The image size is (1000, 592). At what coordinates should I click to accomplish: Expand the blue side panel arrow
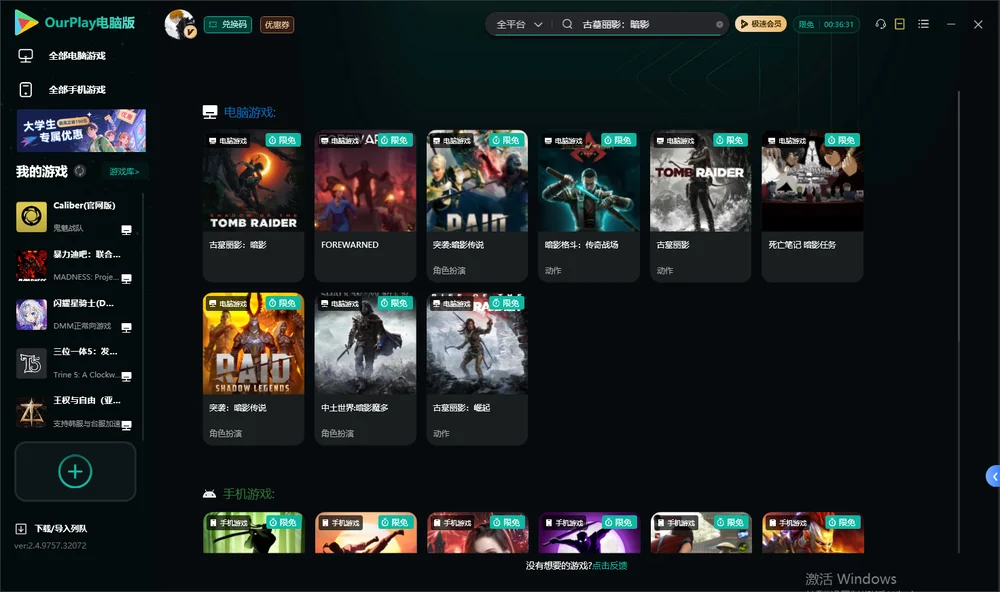pos(993,477)
